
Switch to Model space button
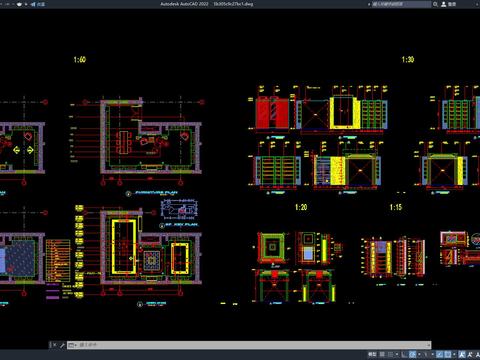[x=372, y=354]
